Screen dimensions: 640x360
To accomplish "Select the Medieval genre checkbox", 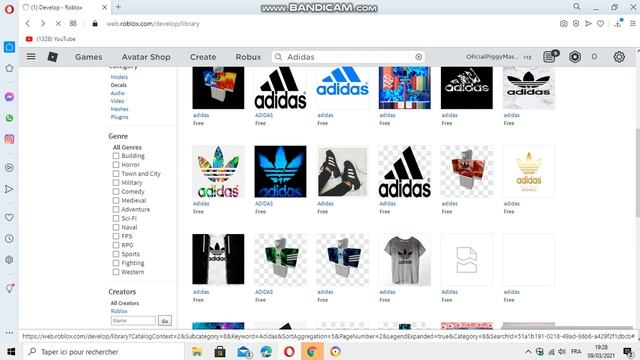I will pyautogui.click(x=116, y=200).
